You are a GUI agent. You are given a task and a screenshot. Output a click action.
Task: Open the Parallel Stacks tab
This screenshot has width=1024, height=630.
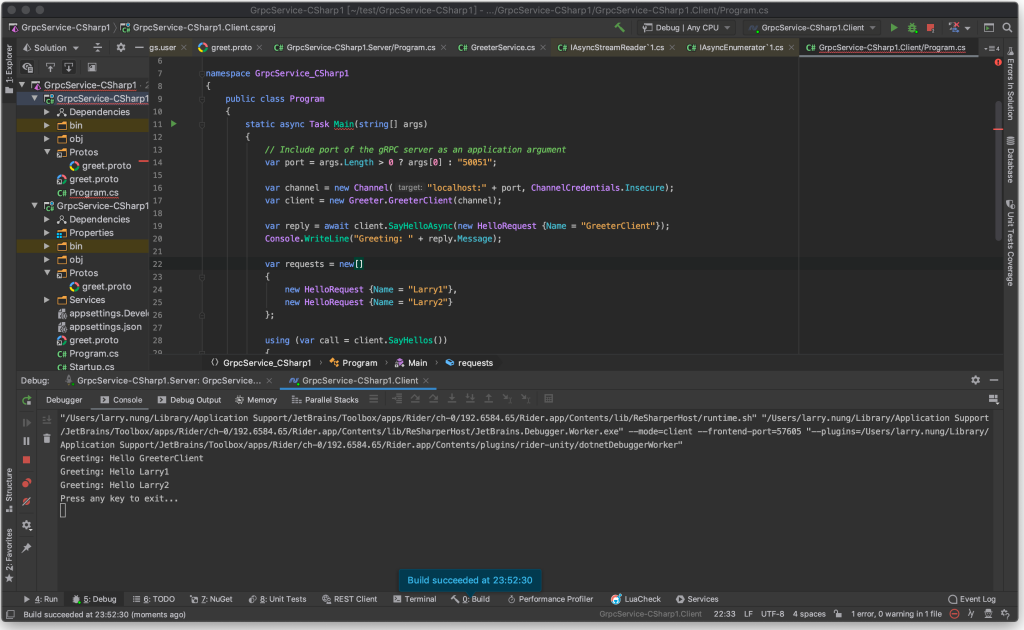(325, 400)
